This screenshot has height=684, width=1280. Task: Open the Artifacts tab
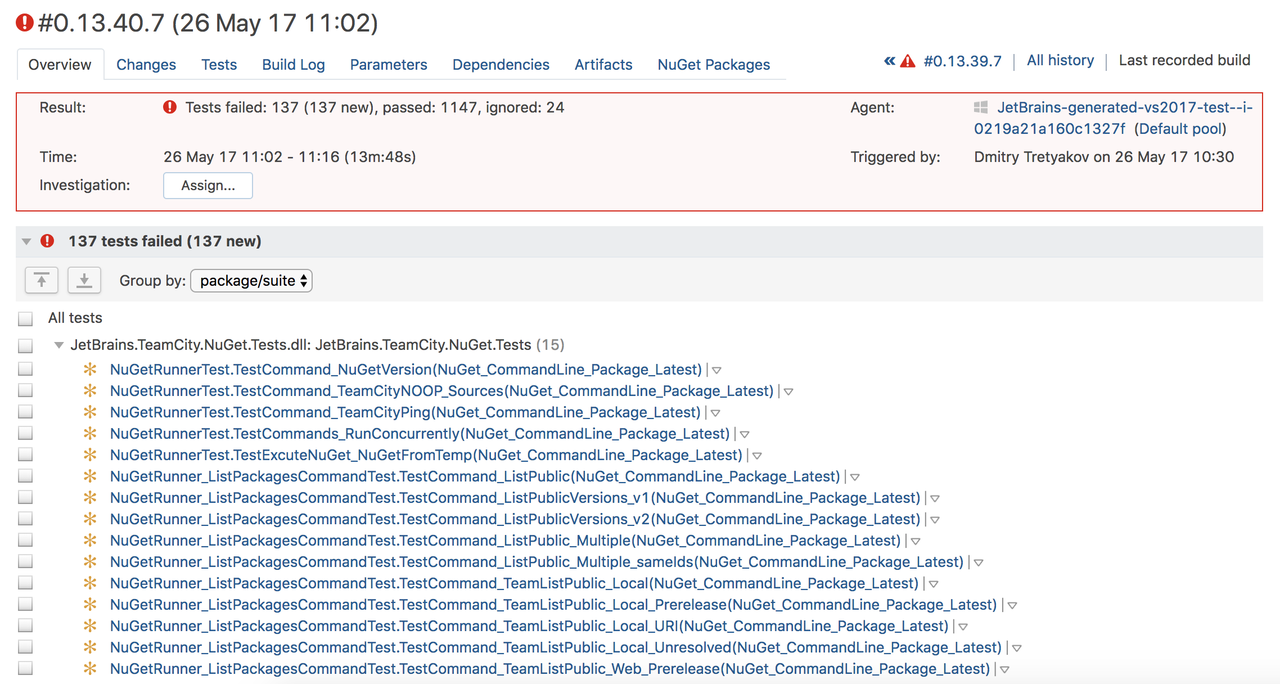(x=603, y=64)
